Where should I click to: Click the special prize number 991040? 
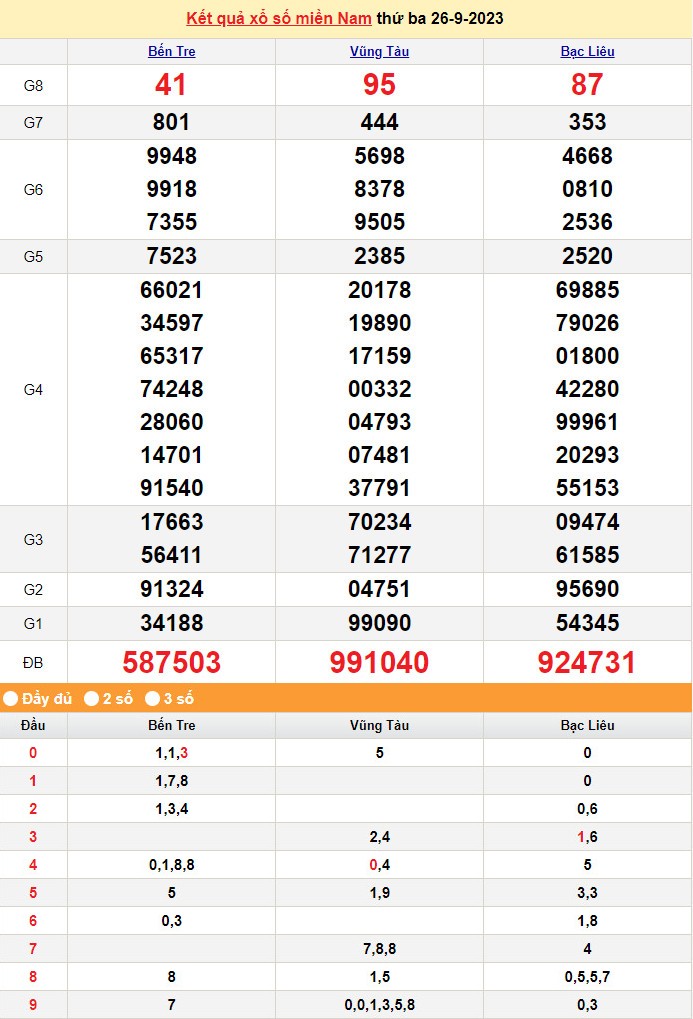click(x=379, y=662)
